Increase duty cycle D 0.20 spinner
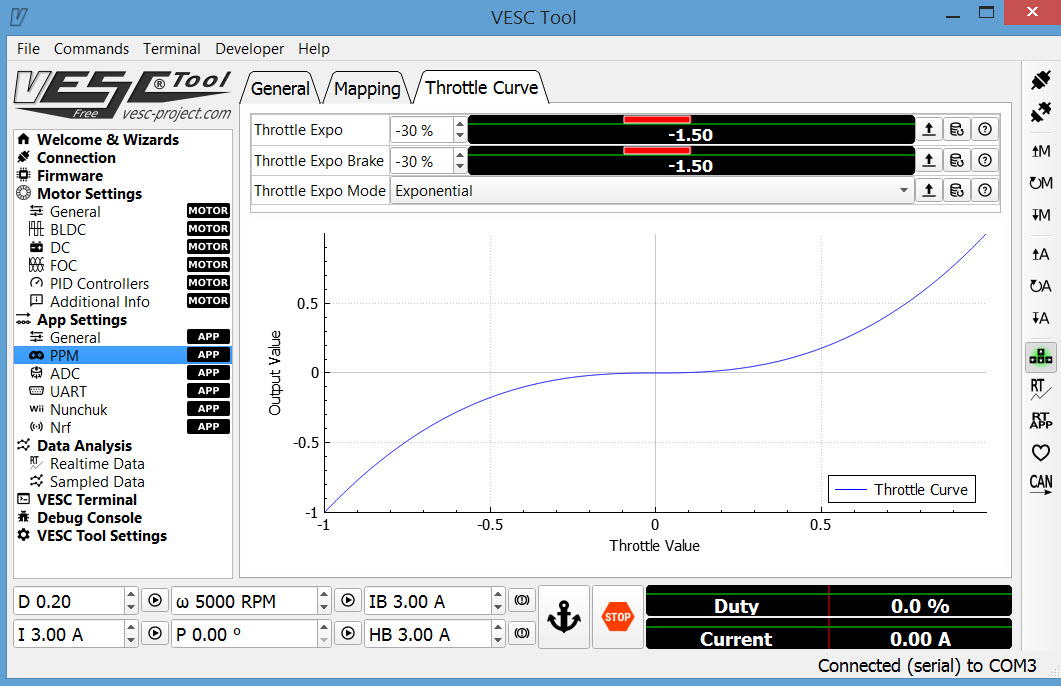The width and height of the screenshot is (1061, 686). 131,594
